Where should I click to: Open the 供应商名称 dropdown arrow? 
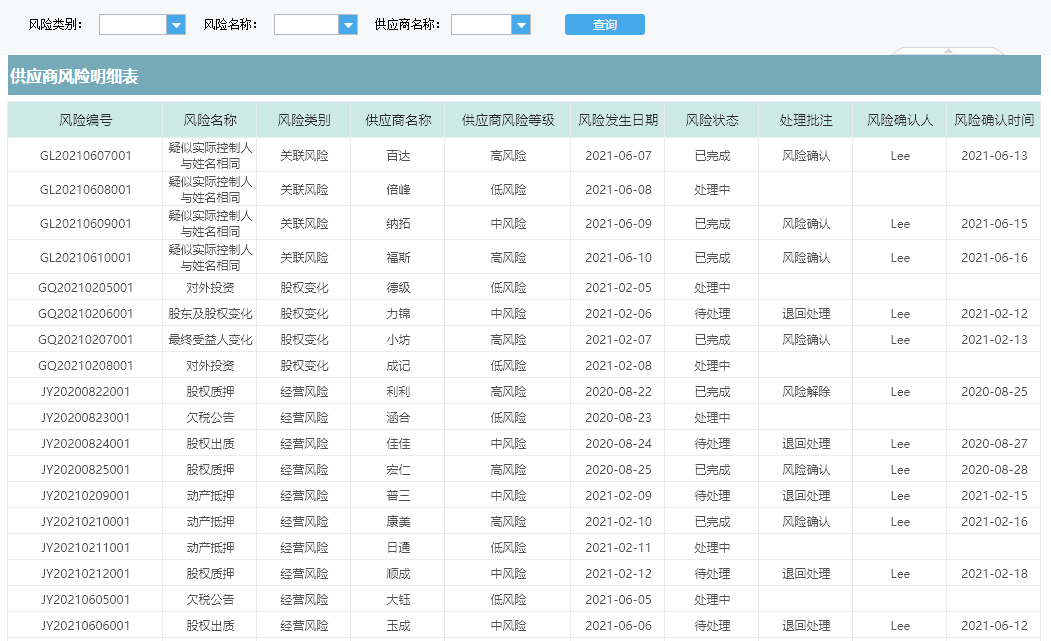[x=521, y=25]
